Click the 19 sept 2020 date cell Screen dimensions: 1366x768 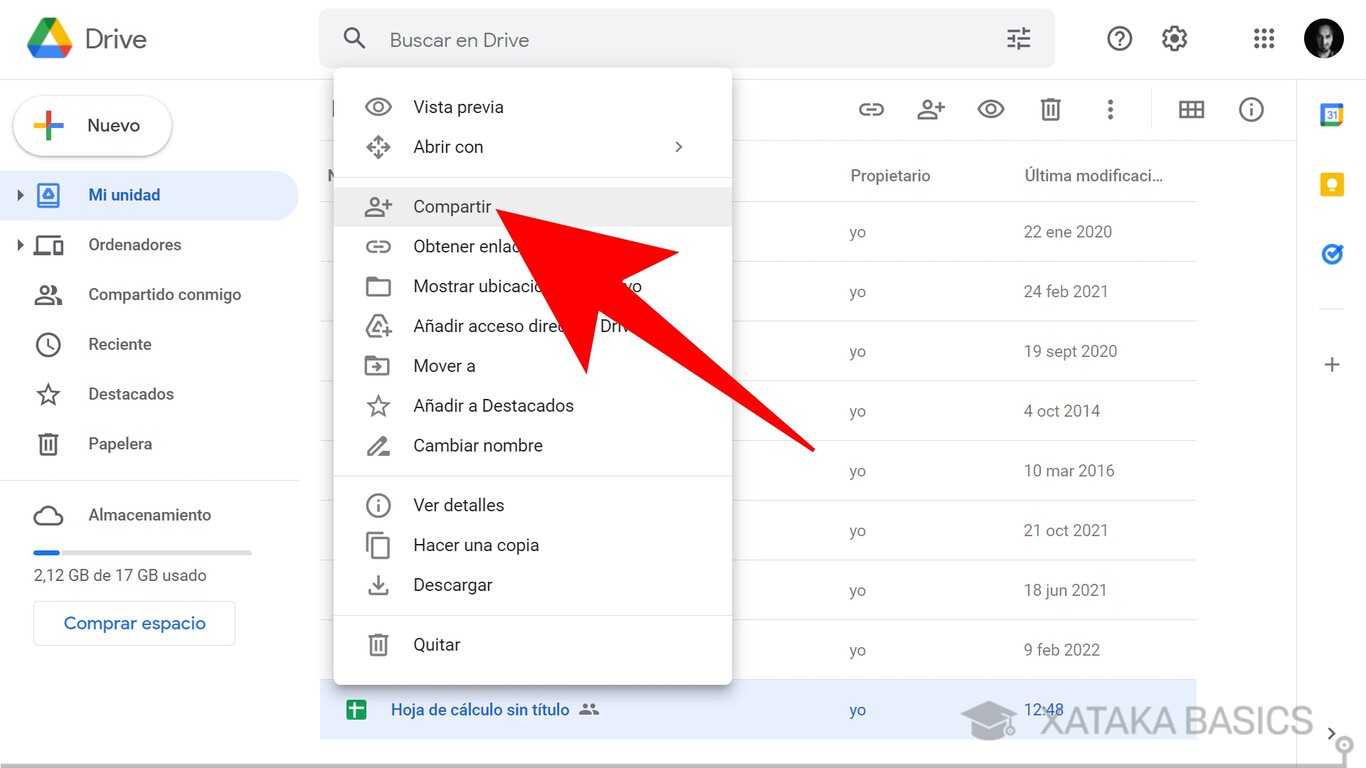point(1070,352)
